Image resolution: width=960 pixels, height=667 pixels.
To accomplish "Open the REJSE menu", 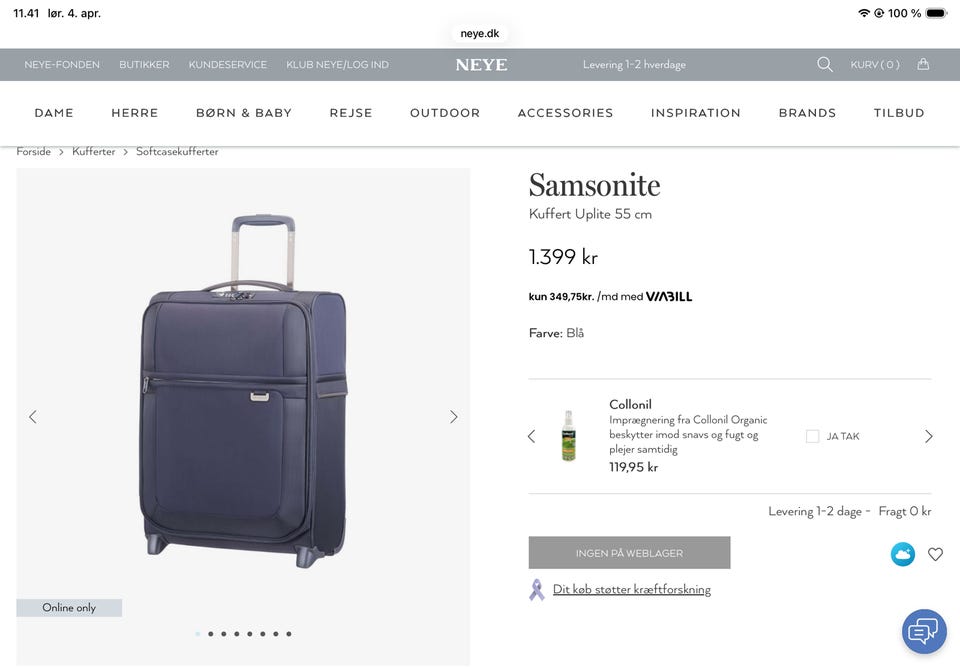I will pos(351,113).
